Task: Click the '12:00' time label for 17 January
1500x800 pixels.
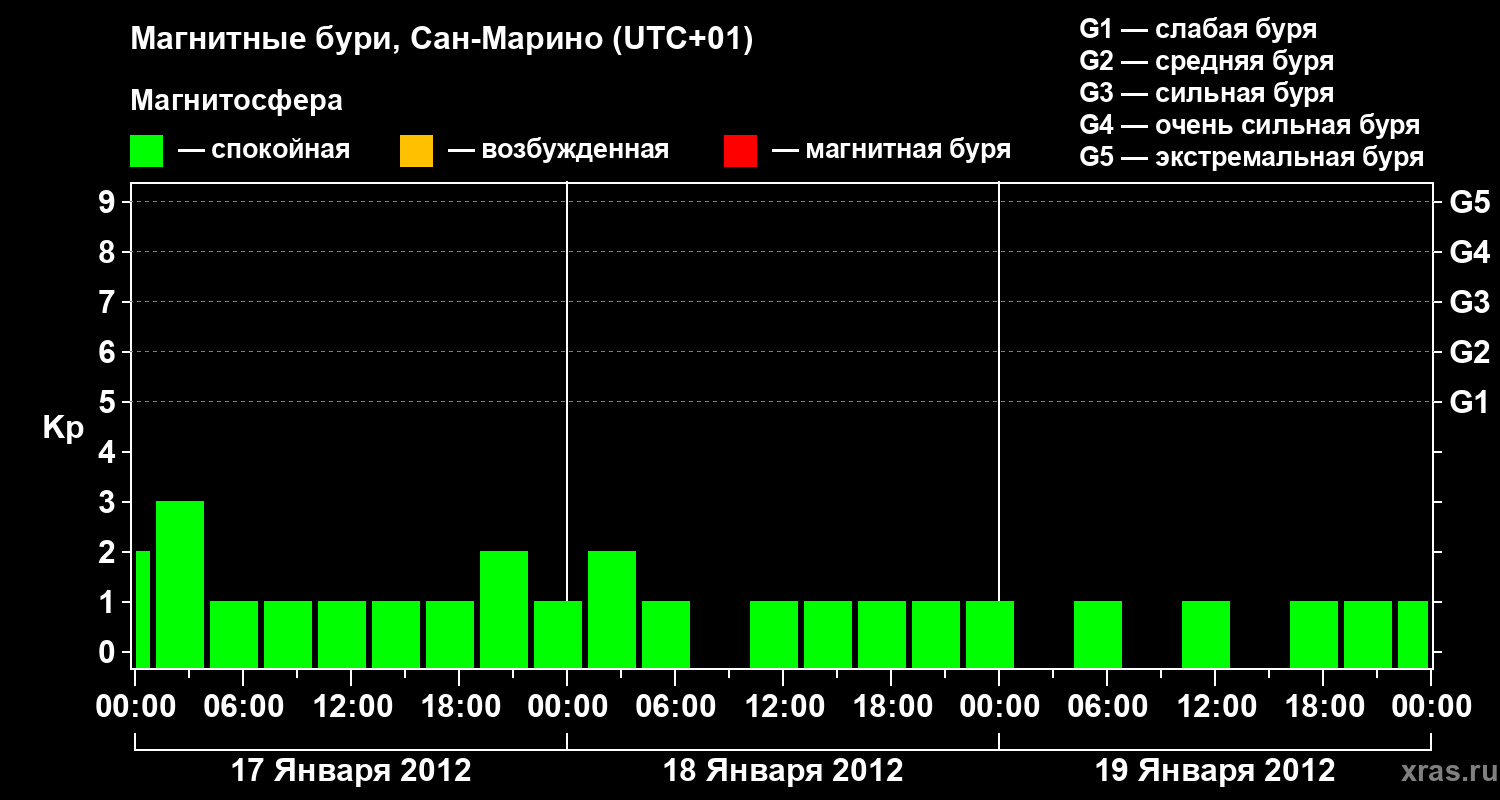Action: (351, 707)
